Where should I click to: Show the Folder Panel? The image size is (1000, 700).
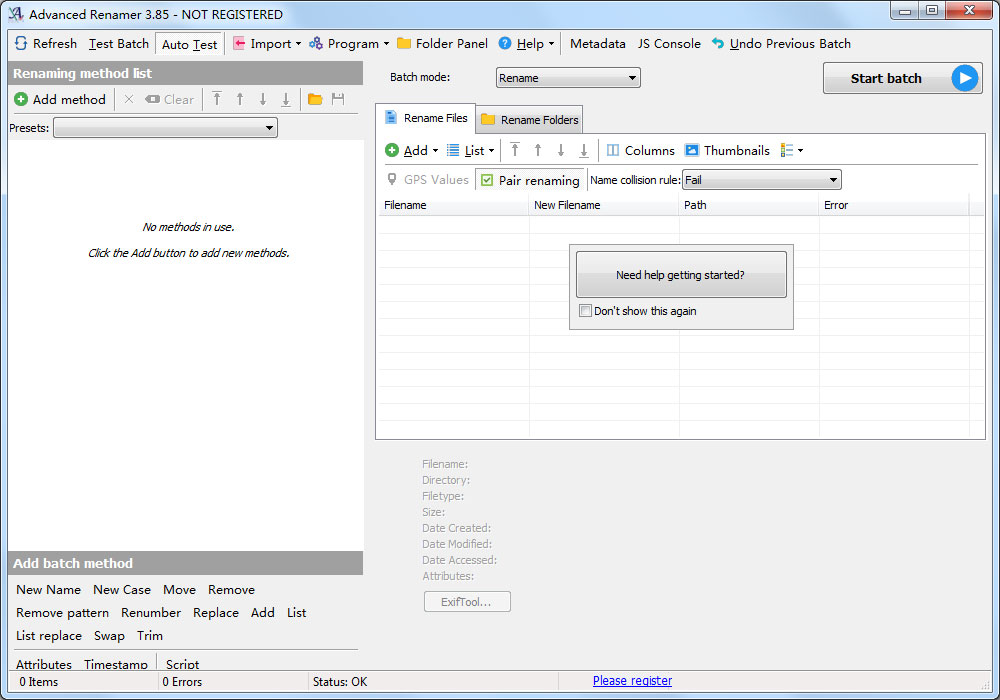pyautogui.click(x=443, y=43)
